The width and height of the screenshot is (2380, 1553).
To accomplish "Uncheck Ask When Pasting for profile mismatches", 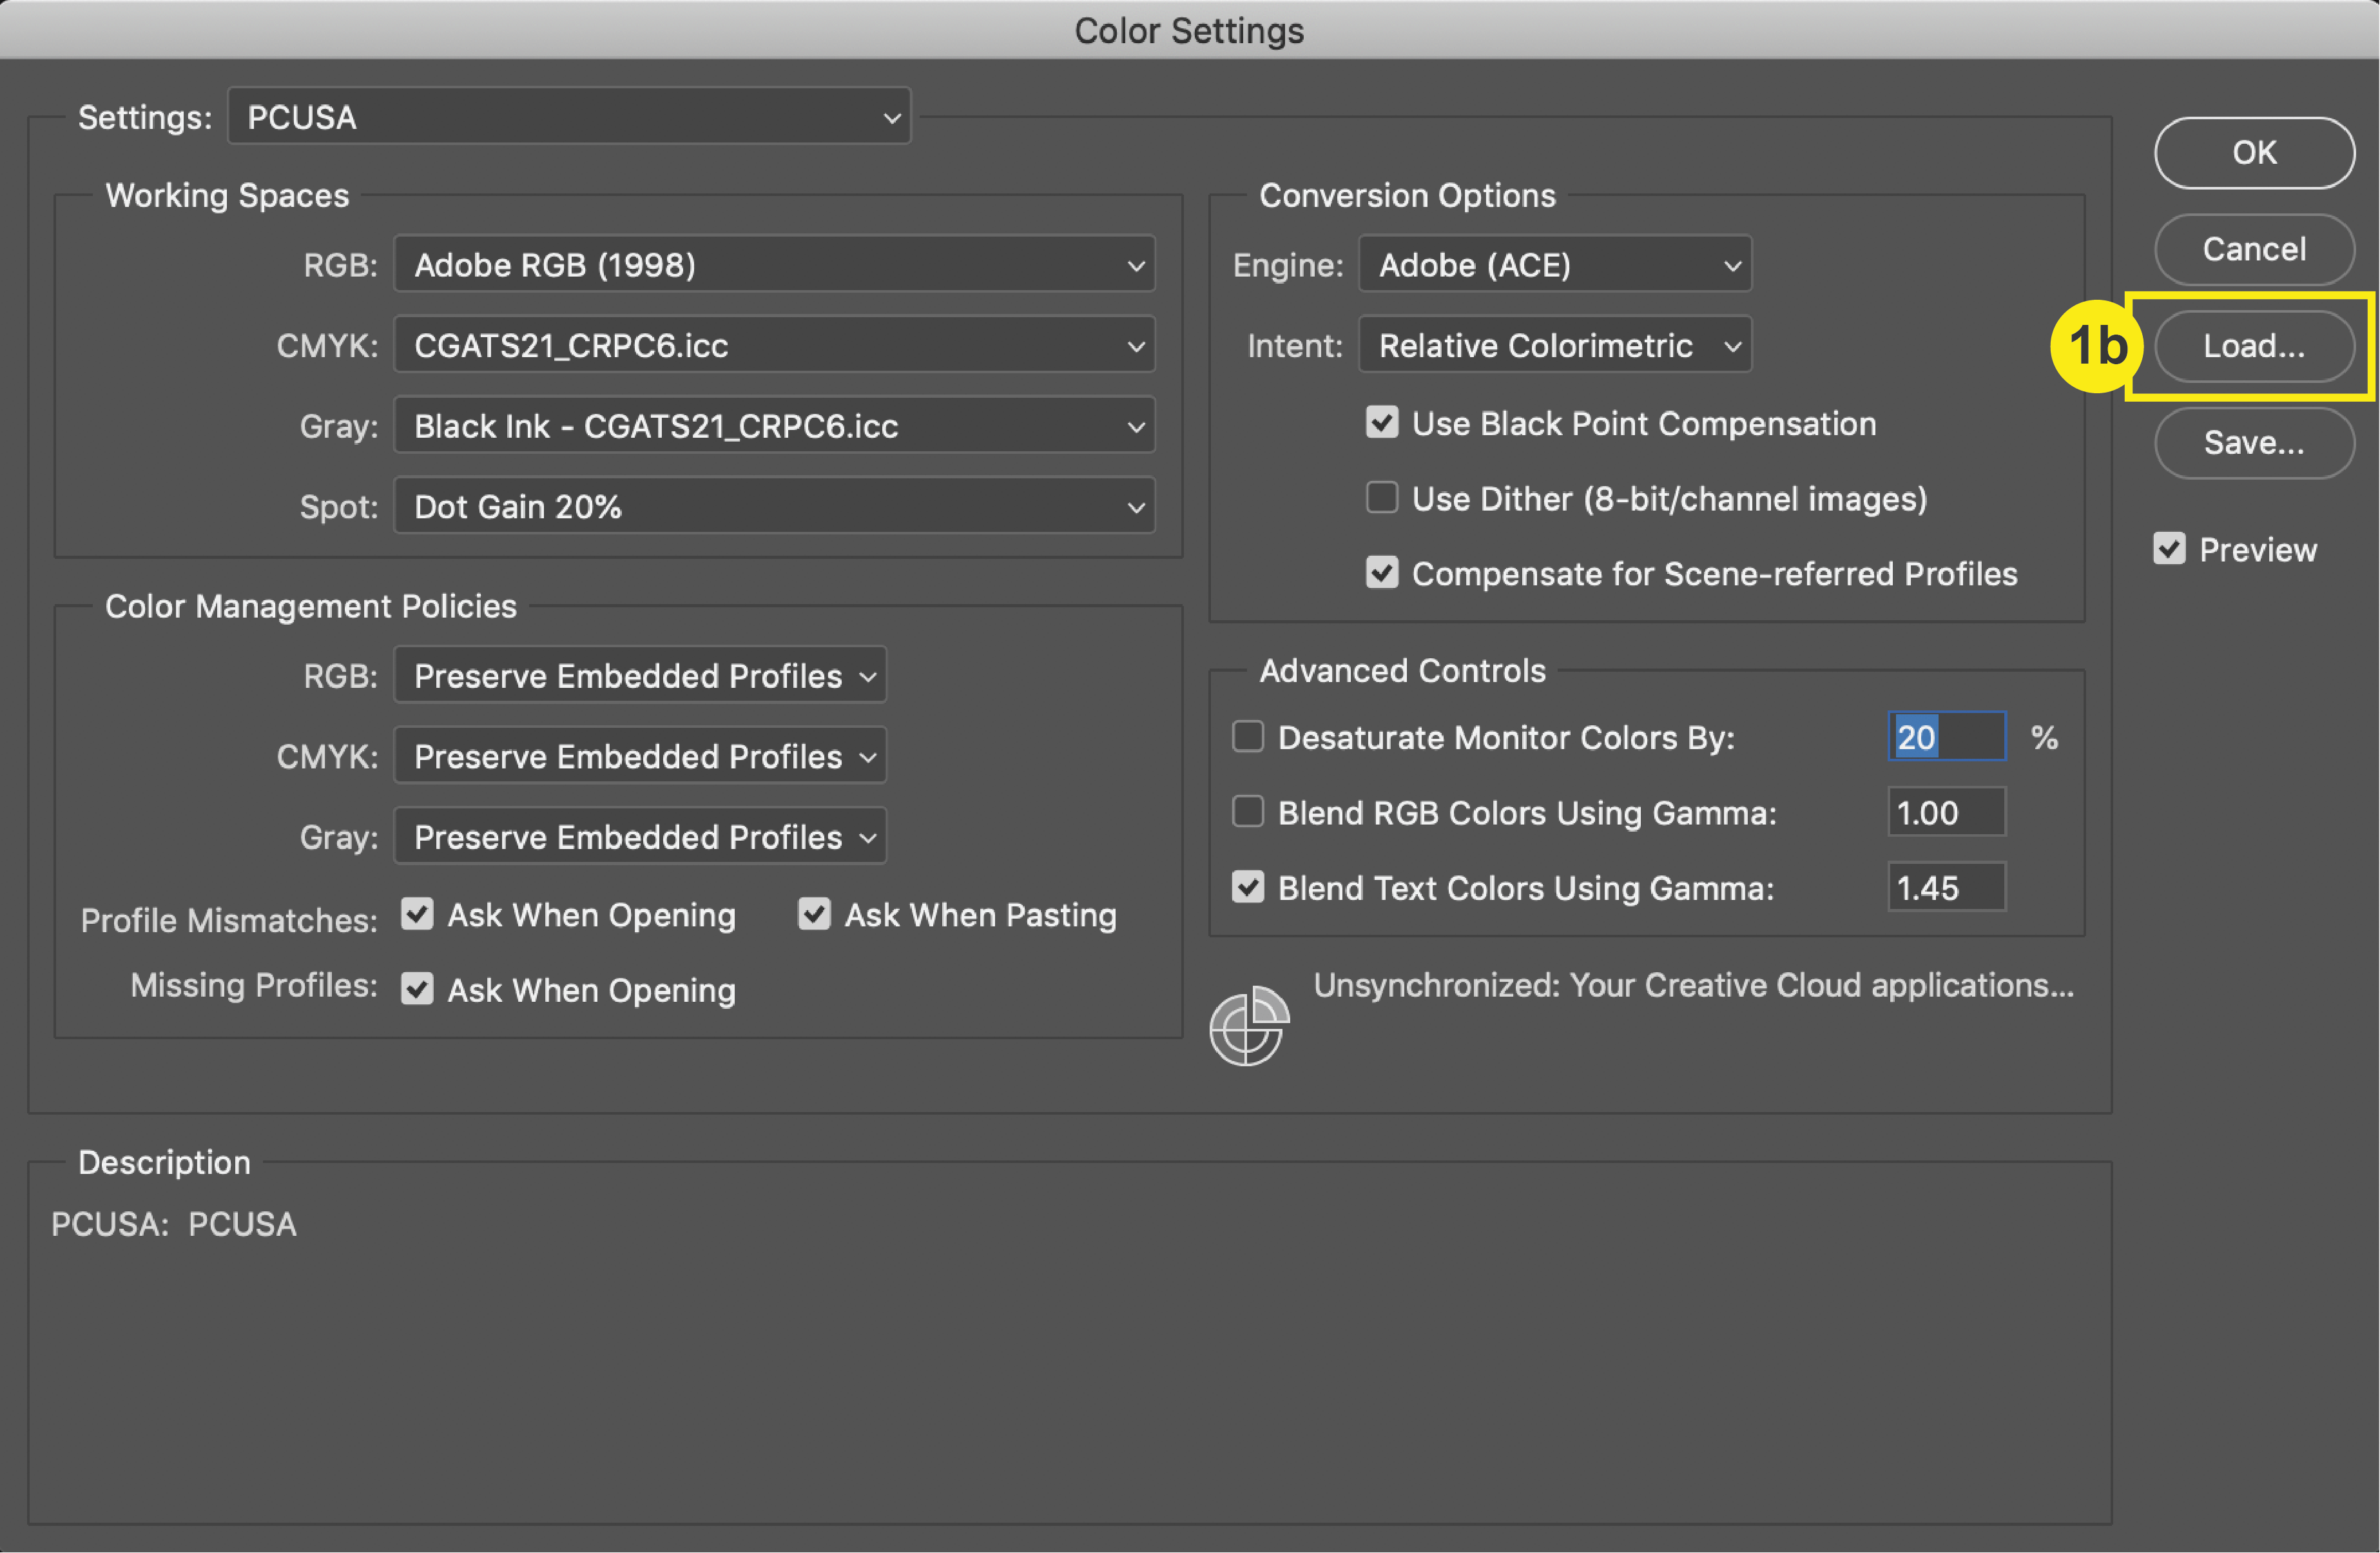I will pyautogui.click(x=814, y=914).
